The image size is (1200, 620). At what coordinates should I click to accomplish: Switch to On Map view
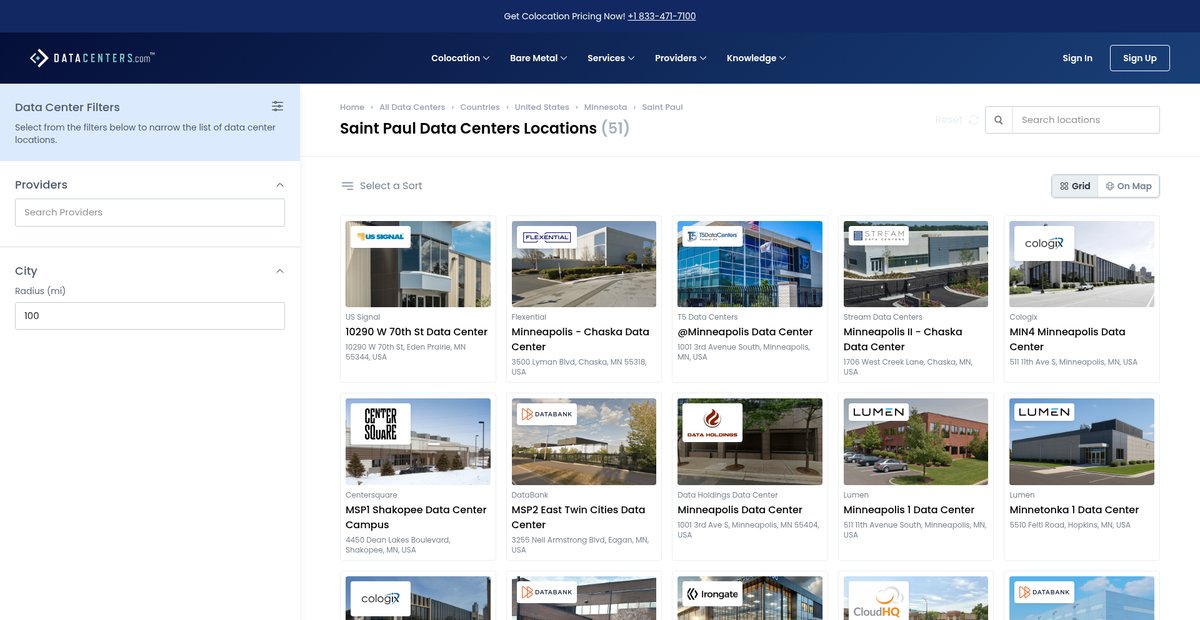(1128, 186)
